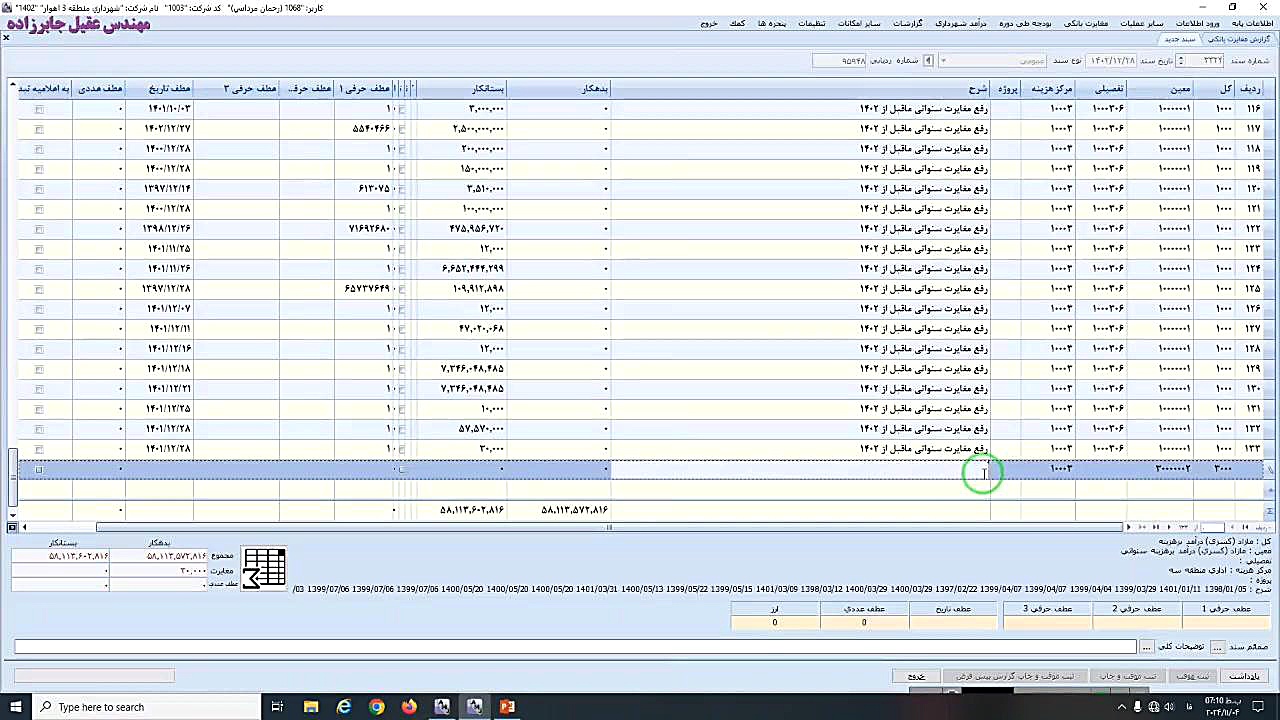The width and height of the screenshot is (1280, 720).
Task: Click the توضیحات کلی text field
Action: point(576,647)
